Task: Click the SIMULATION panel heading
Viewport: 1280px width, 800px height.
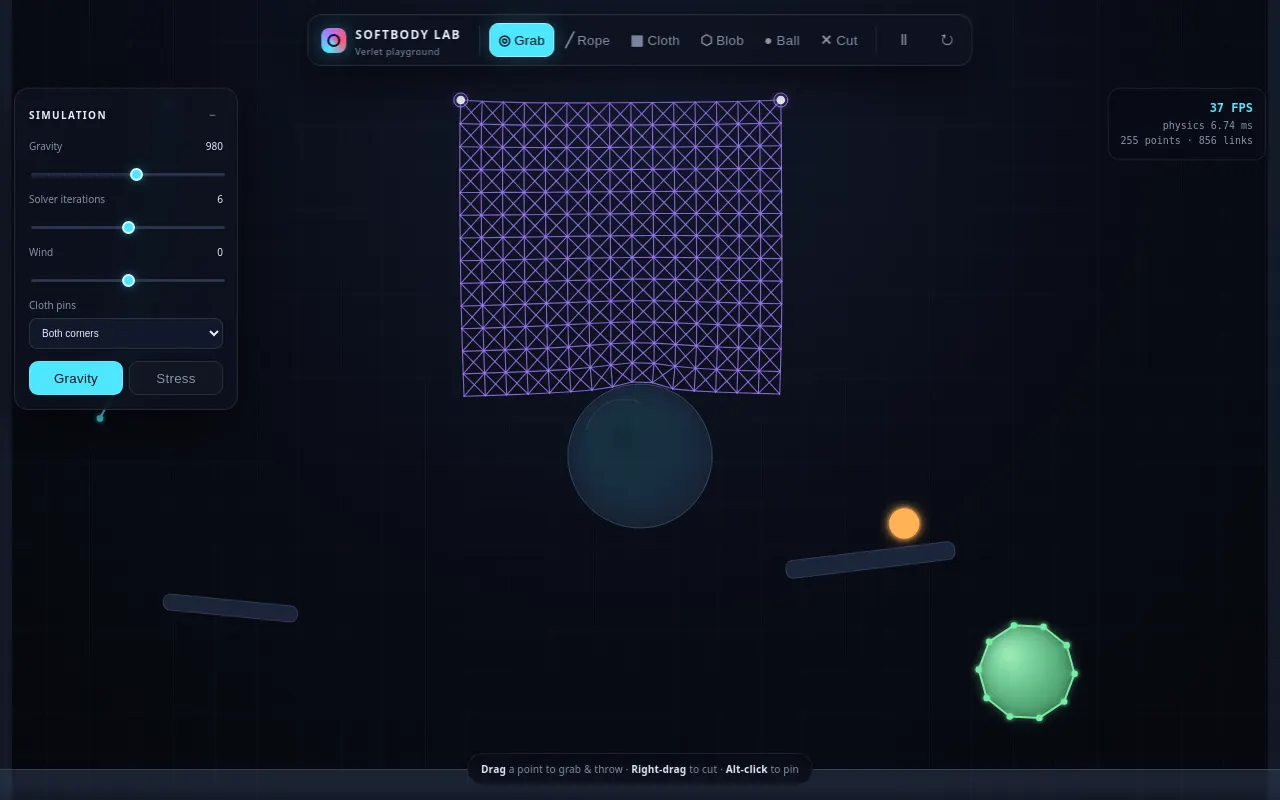Action: pos(68,115)
